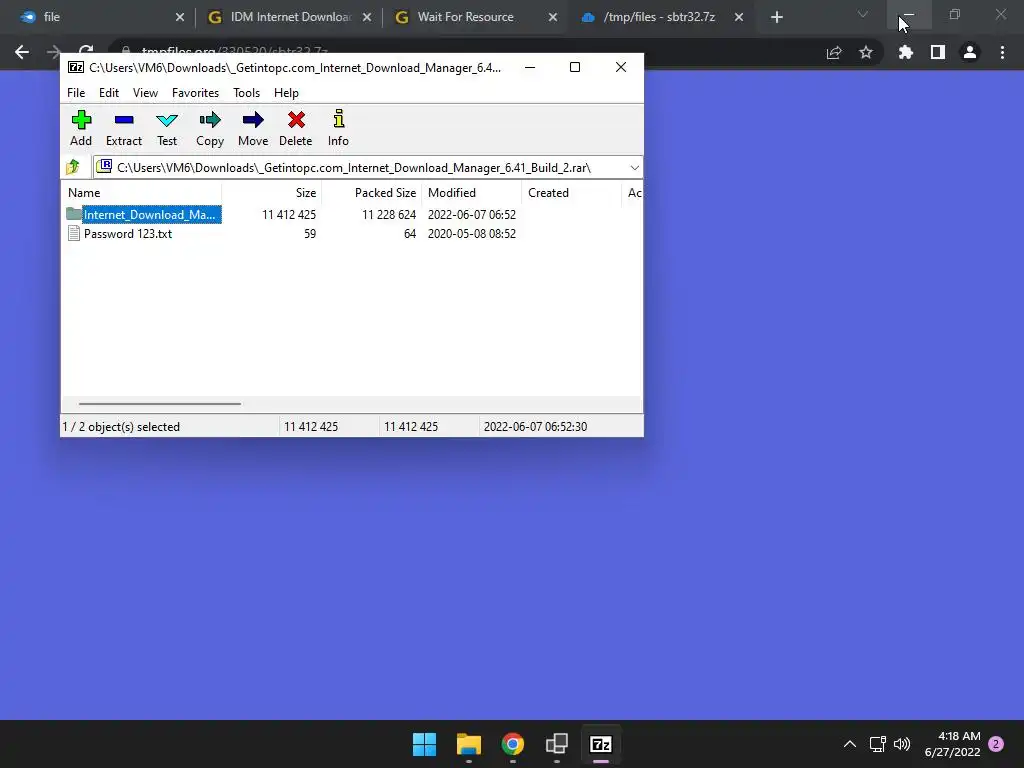Choose the Move toolbar icon
This screenshot has height=768, width=1024.
[x=253, y=120]
